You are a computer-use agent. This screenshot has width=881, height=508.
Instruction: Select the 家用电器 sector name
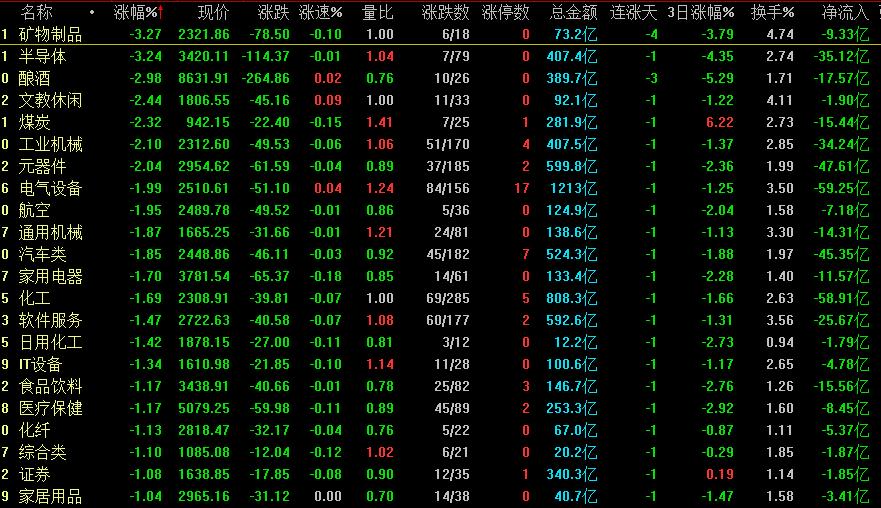(51, 276)
